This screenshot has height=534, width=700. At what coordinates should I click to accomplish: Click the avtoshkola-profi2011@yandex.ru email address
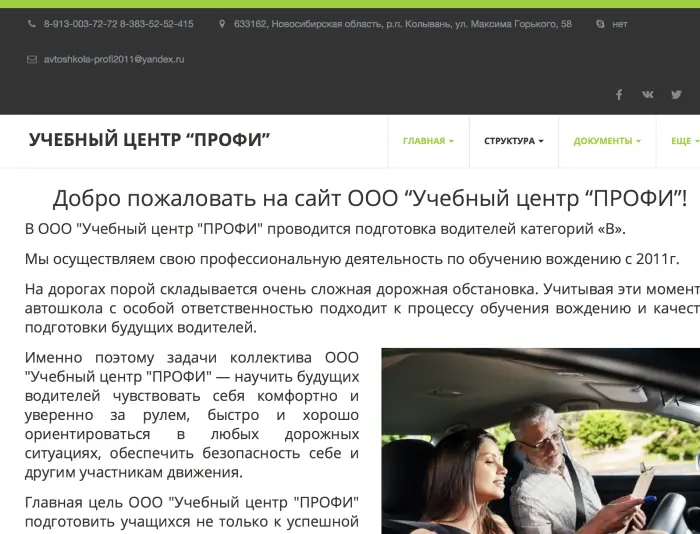pyautogui.click(x=114, y=60)
